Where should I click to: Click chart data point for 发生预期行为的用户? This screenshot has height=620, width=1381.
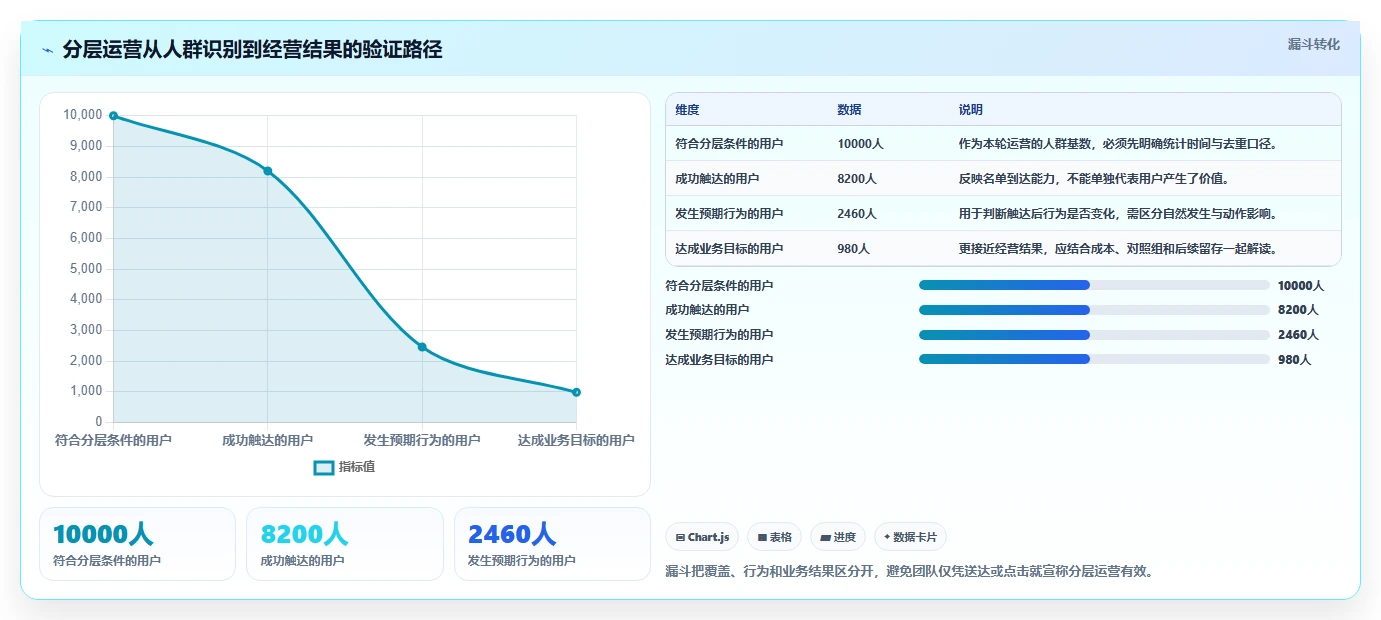tap(422, 347)
